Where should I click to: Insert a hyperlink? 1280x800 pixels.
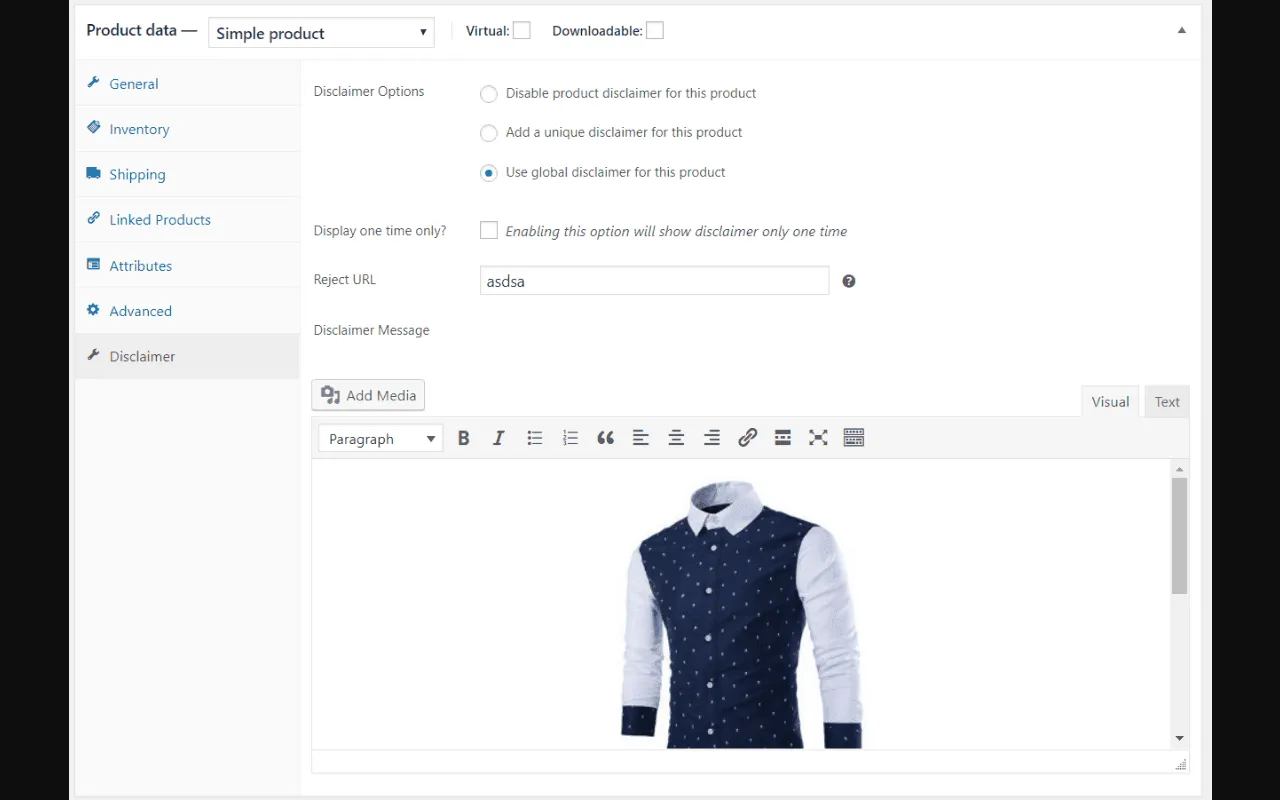[x=747, y=437]
